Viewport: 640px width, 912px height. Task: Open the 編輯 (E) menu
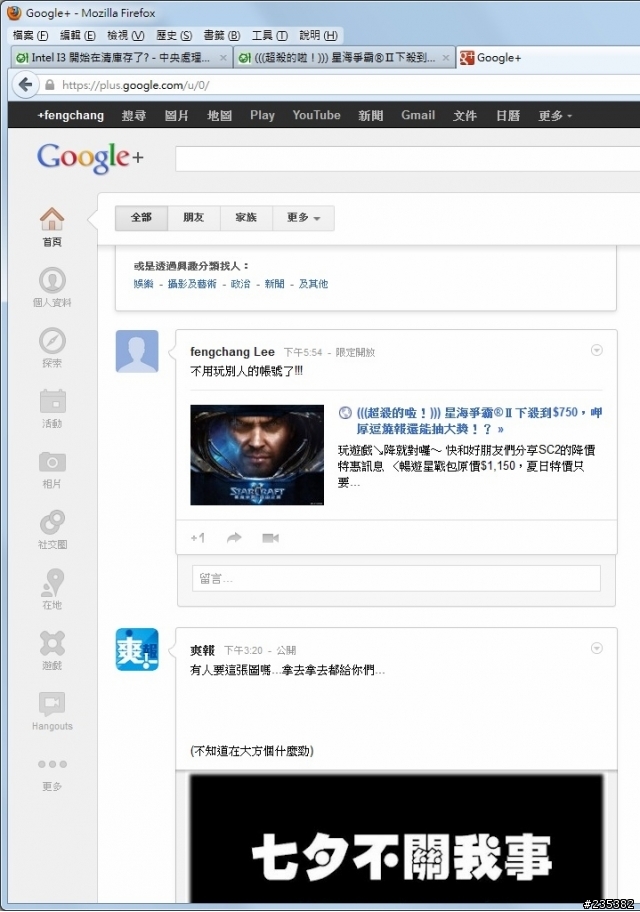77,35
